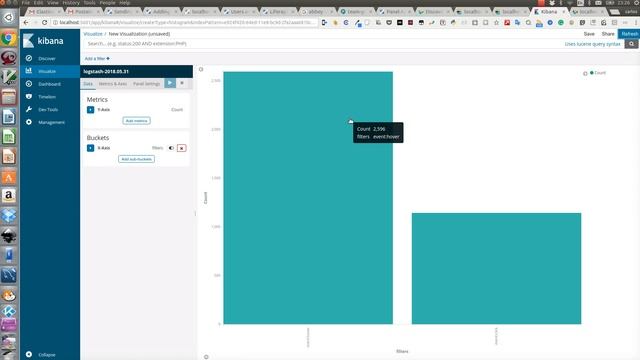Click the Add sub-buckets button
Screen dimensions: 640x360
136,159
